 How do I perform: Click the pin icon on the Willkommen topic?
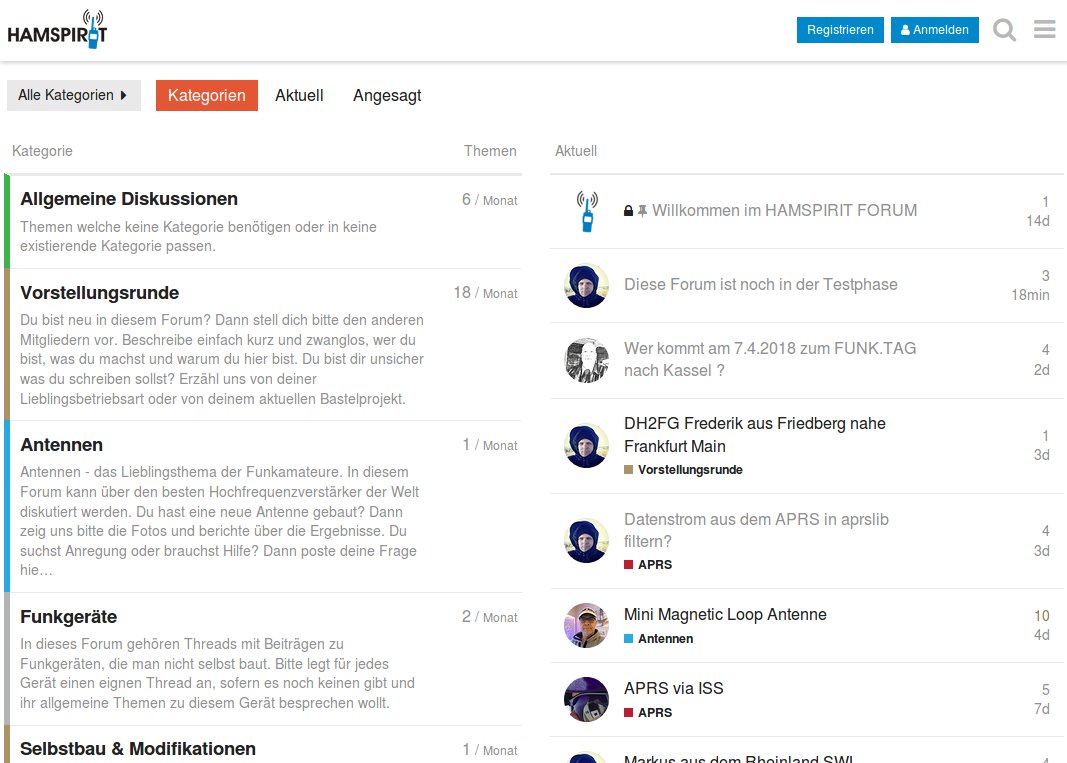(x=641, y=210)
